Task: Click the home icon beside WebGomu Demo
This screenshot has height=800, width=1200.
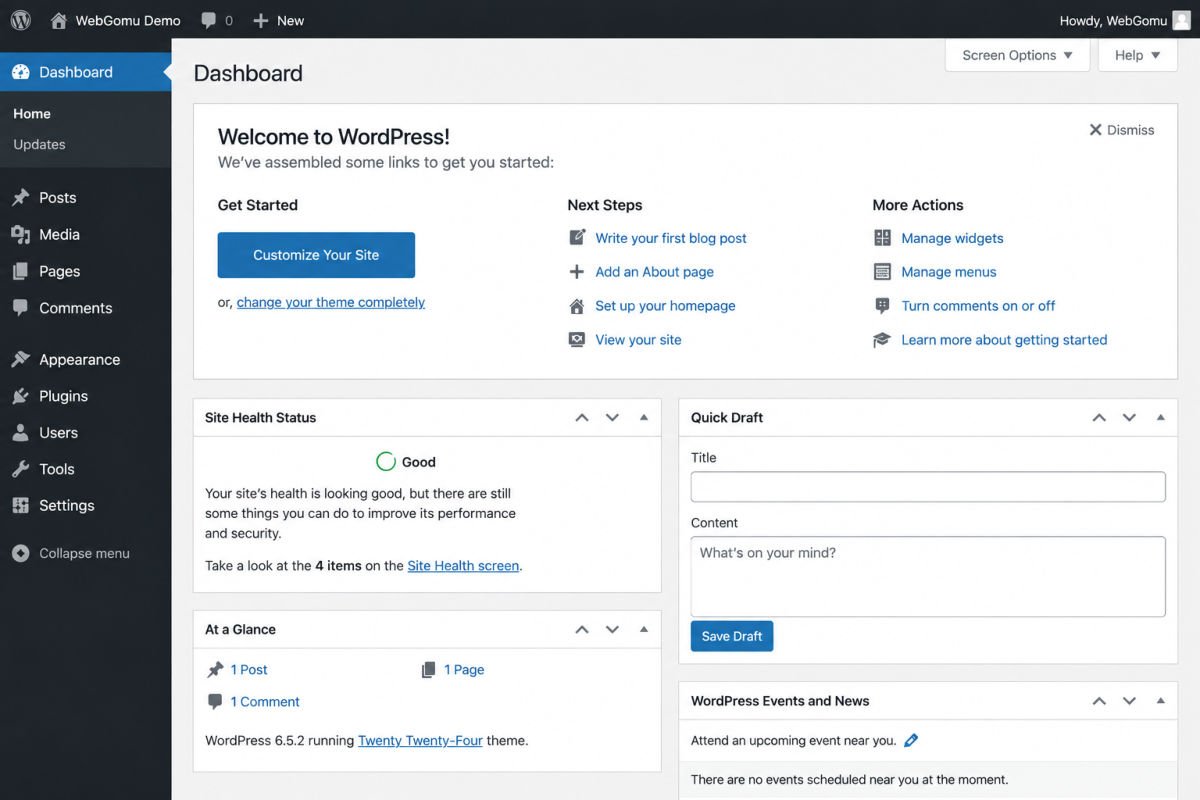Action: [x=59, y=20]
